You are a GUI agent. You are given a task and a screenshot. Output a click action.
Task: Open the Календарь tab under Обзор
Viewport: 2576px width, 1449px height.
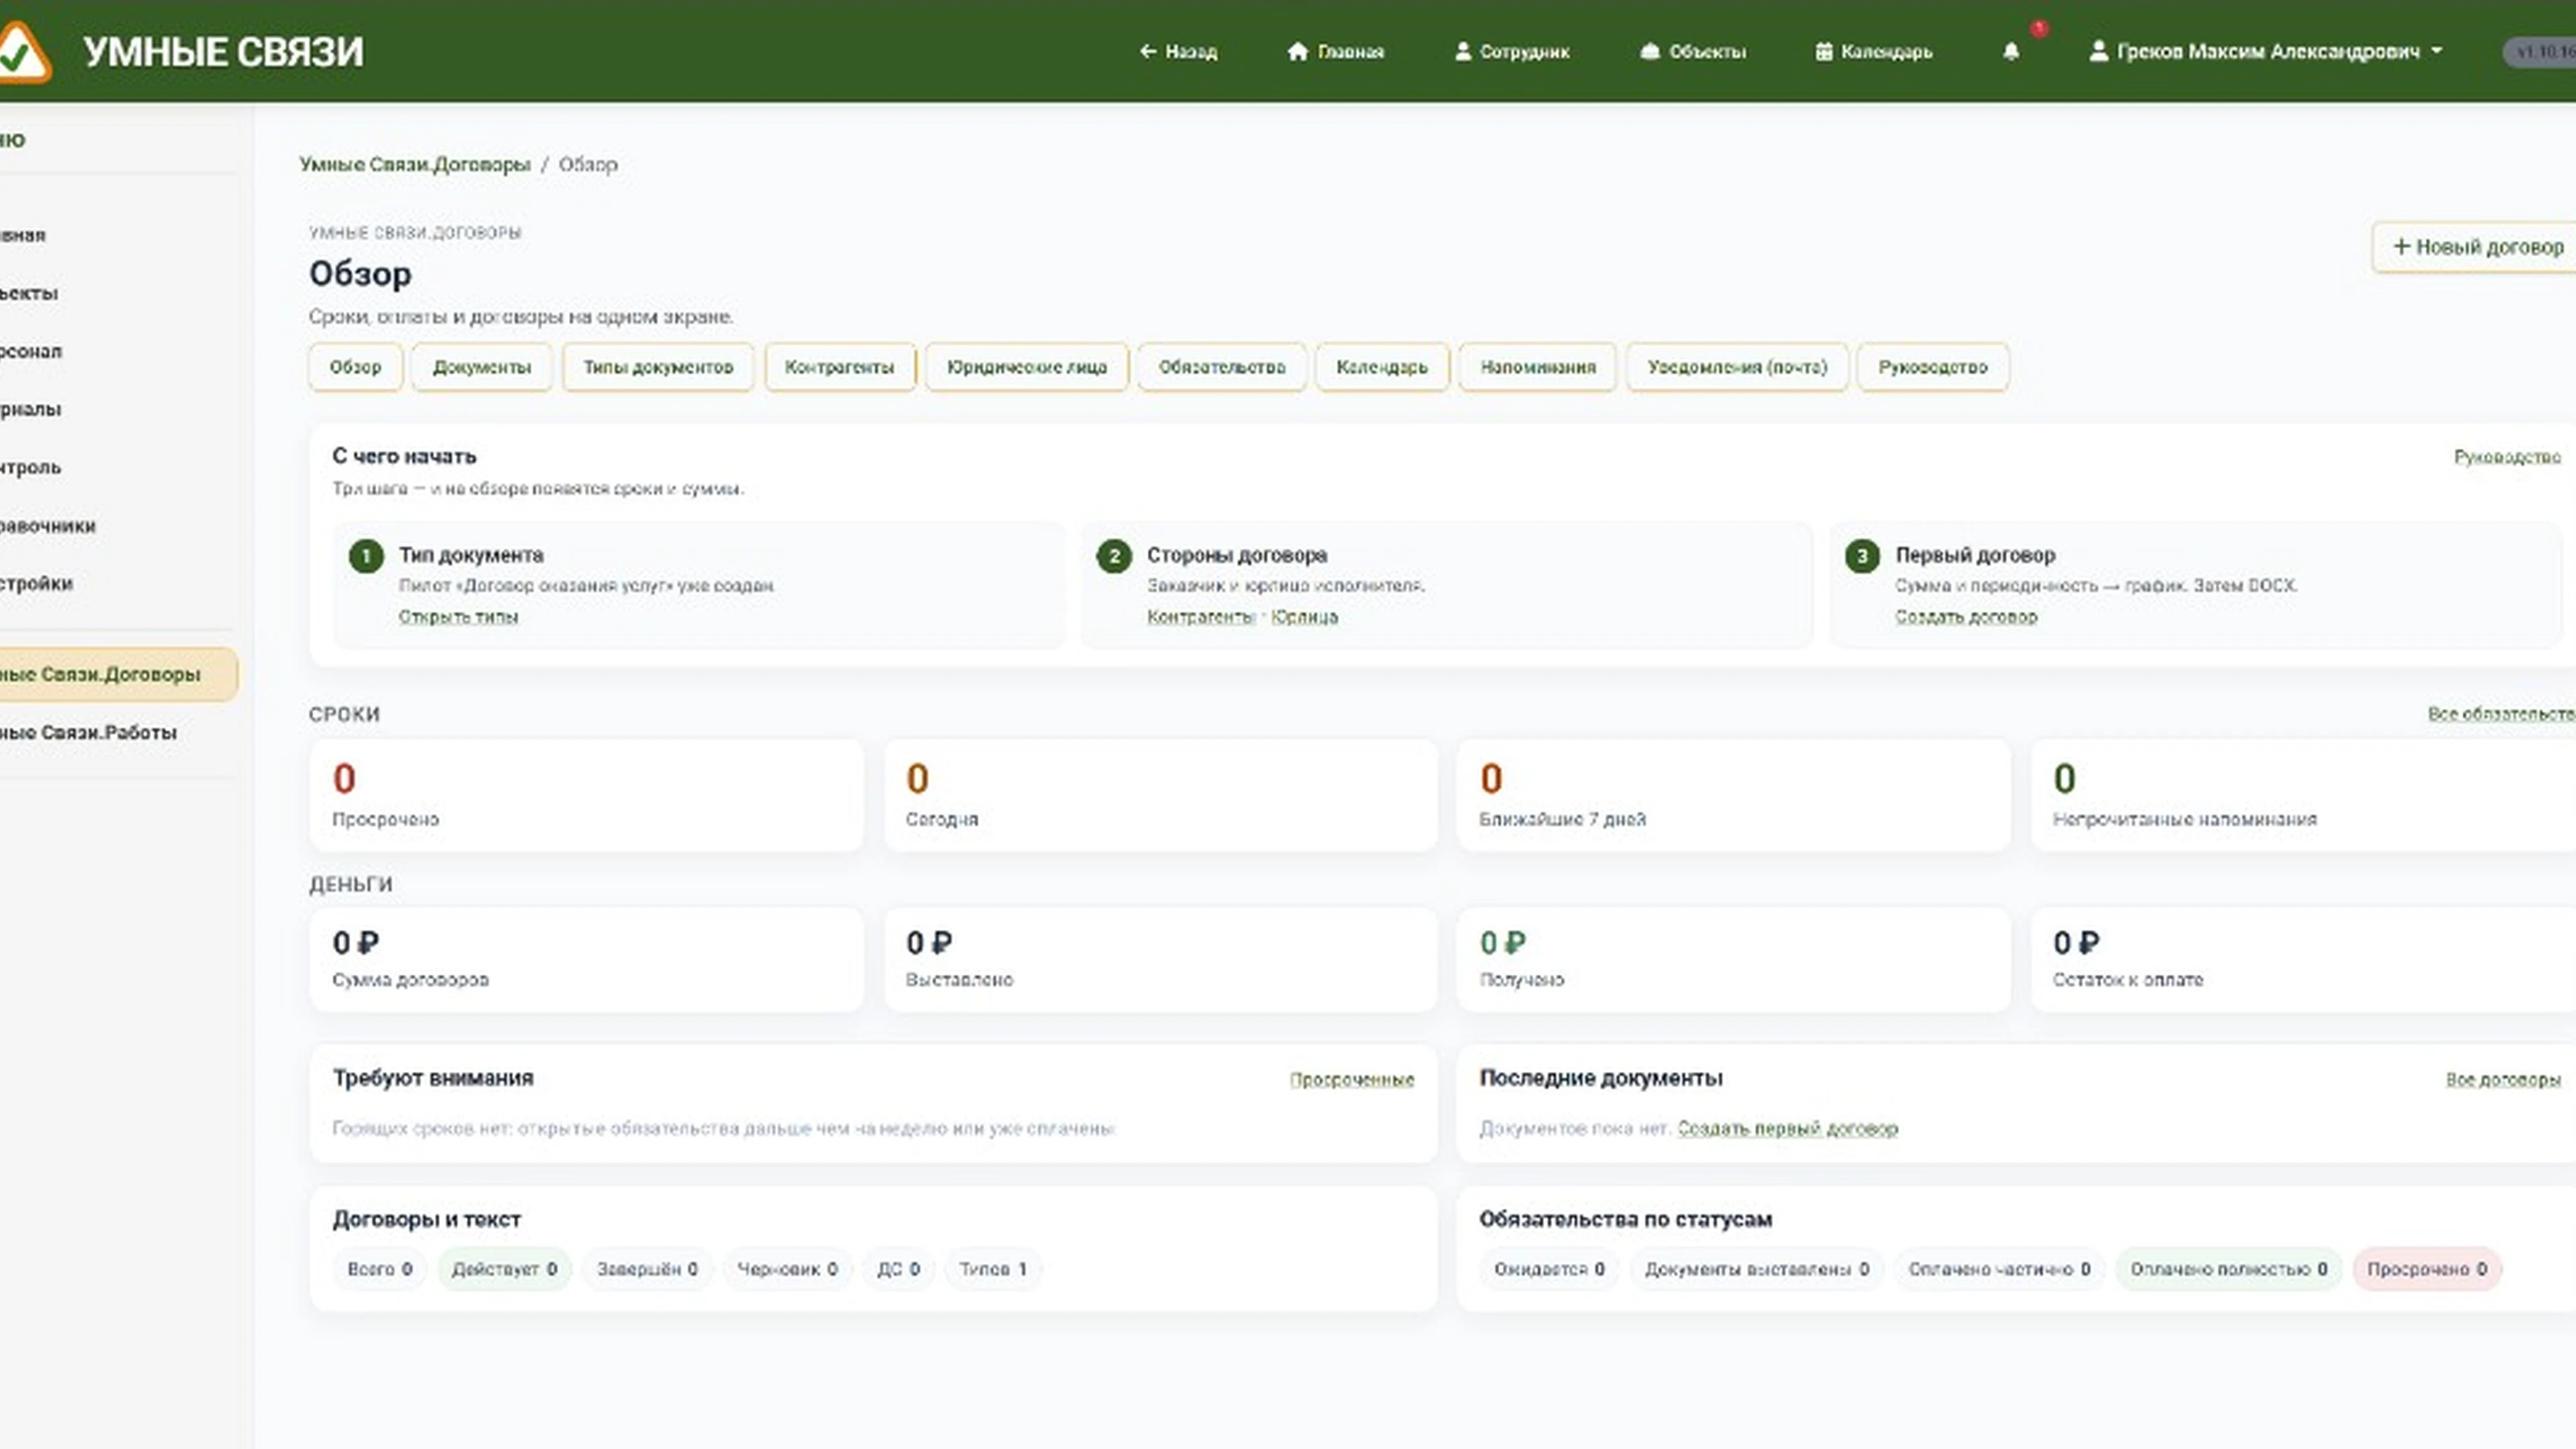1382,367
